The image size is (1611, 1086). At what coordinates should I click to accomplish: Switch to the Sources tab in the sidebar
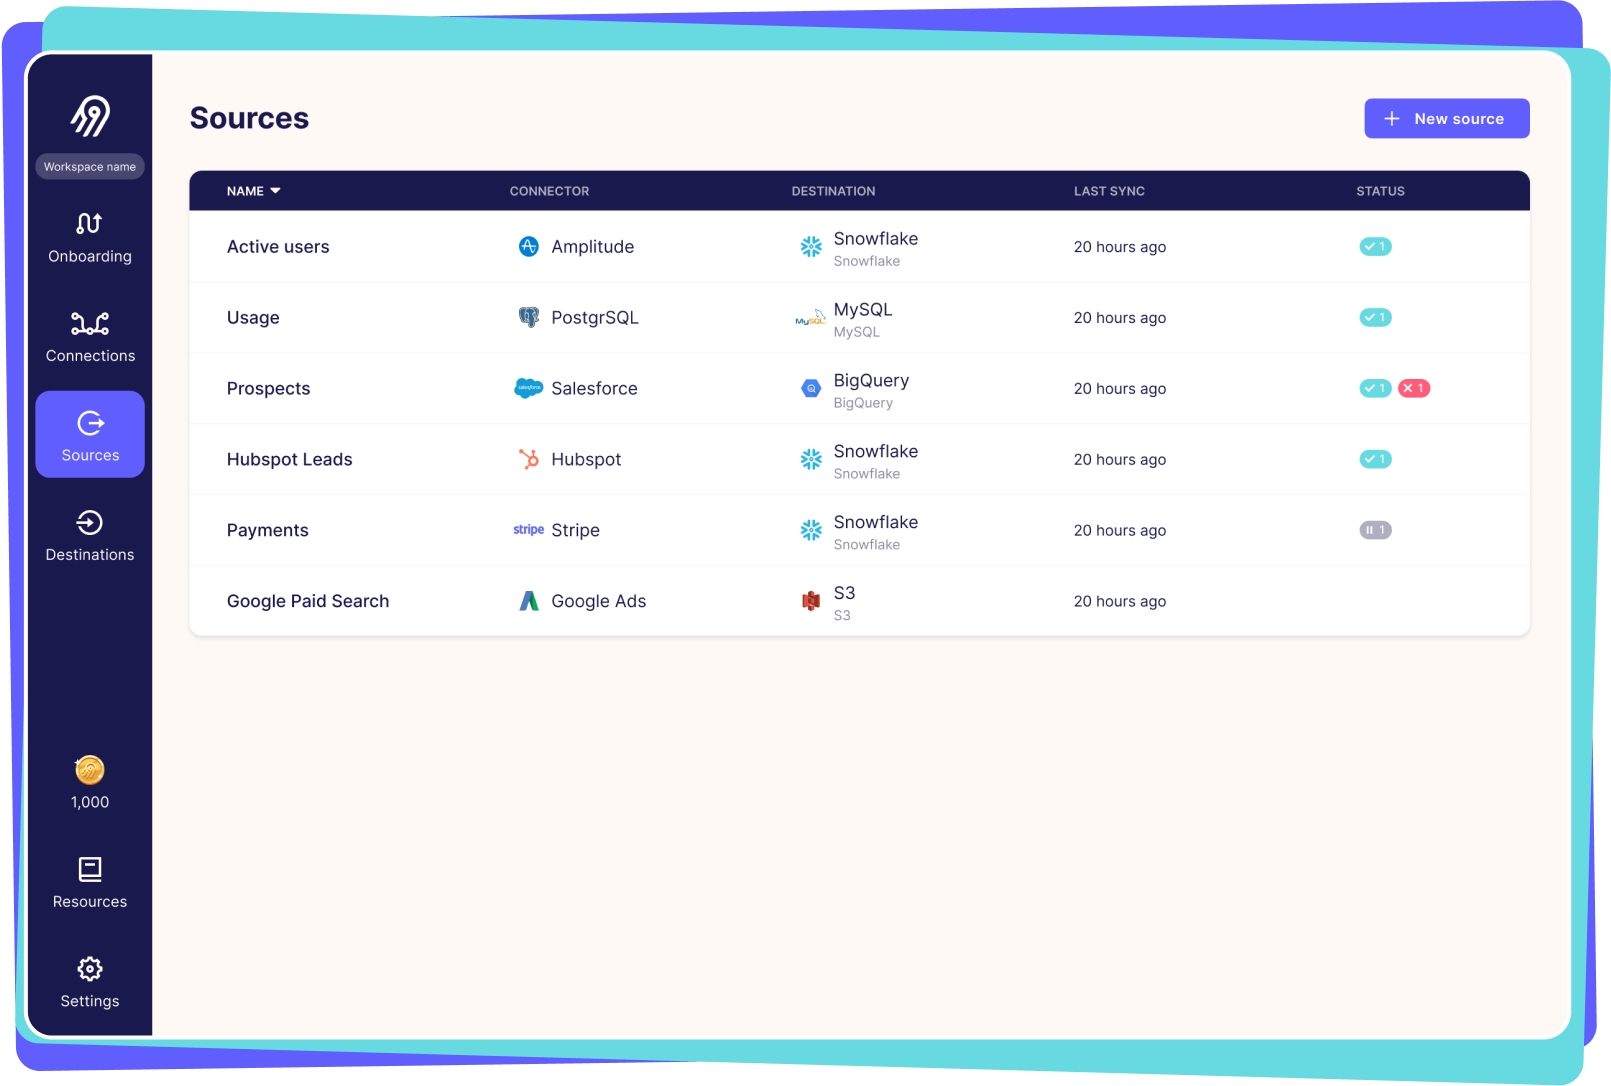[x=90, y=434]
